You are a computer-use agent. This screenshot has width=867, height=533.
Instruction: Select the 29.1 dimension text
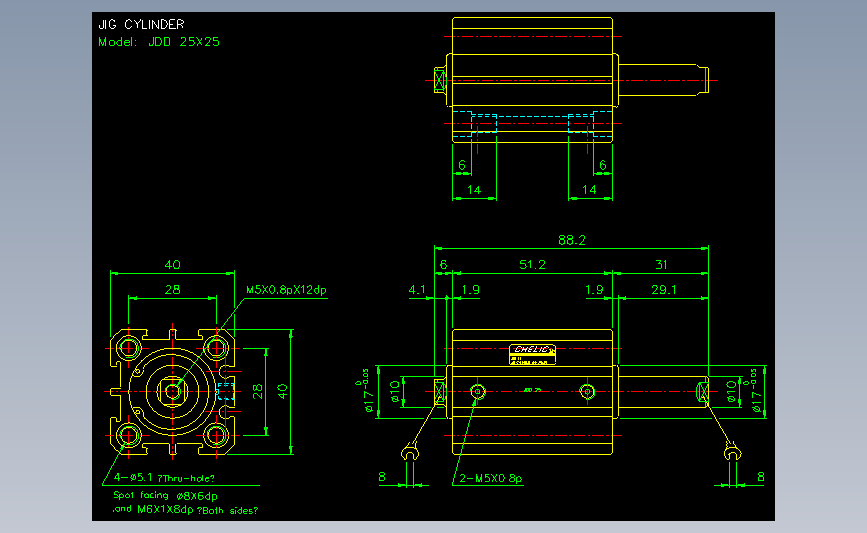[664, 290]
